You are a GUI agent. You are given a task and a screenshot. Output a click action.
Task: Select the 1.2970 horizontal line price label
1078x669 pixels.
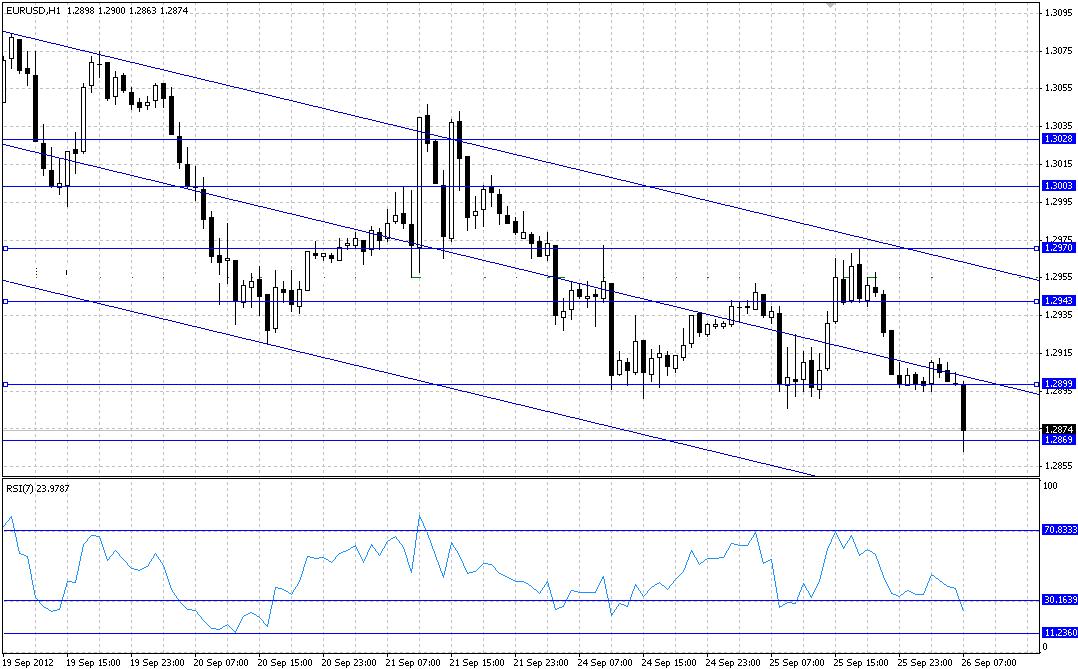(1059, 248)
